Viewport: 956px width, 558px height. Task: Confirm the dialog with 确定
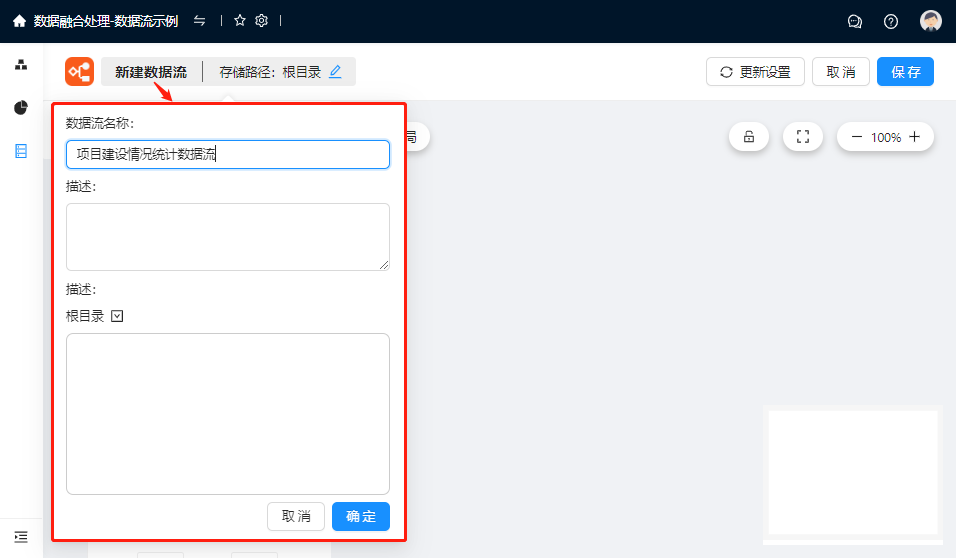coord(361,516)
